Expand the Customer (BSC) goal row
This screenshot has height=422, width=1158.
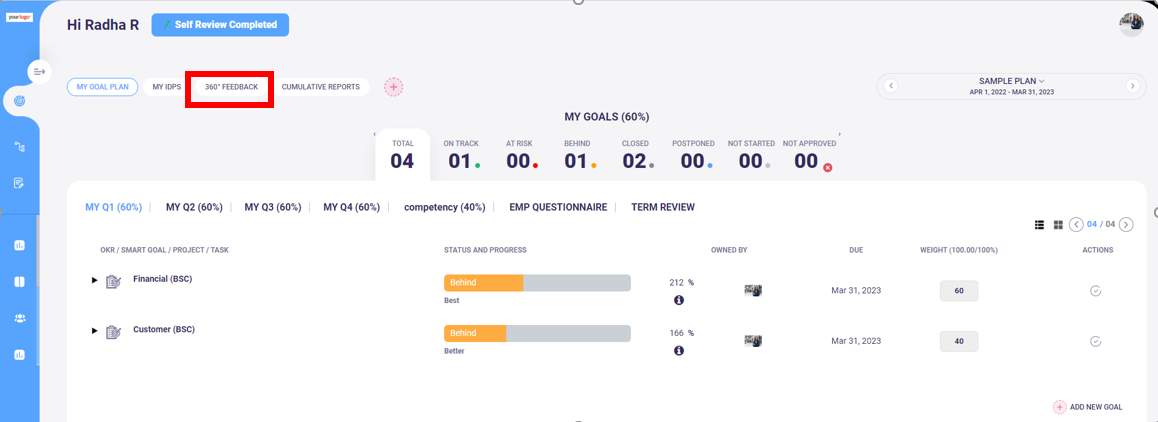(95, 331)
